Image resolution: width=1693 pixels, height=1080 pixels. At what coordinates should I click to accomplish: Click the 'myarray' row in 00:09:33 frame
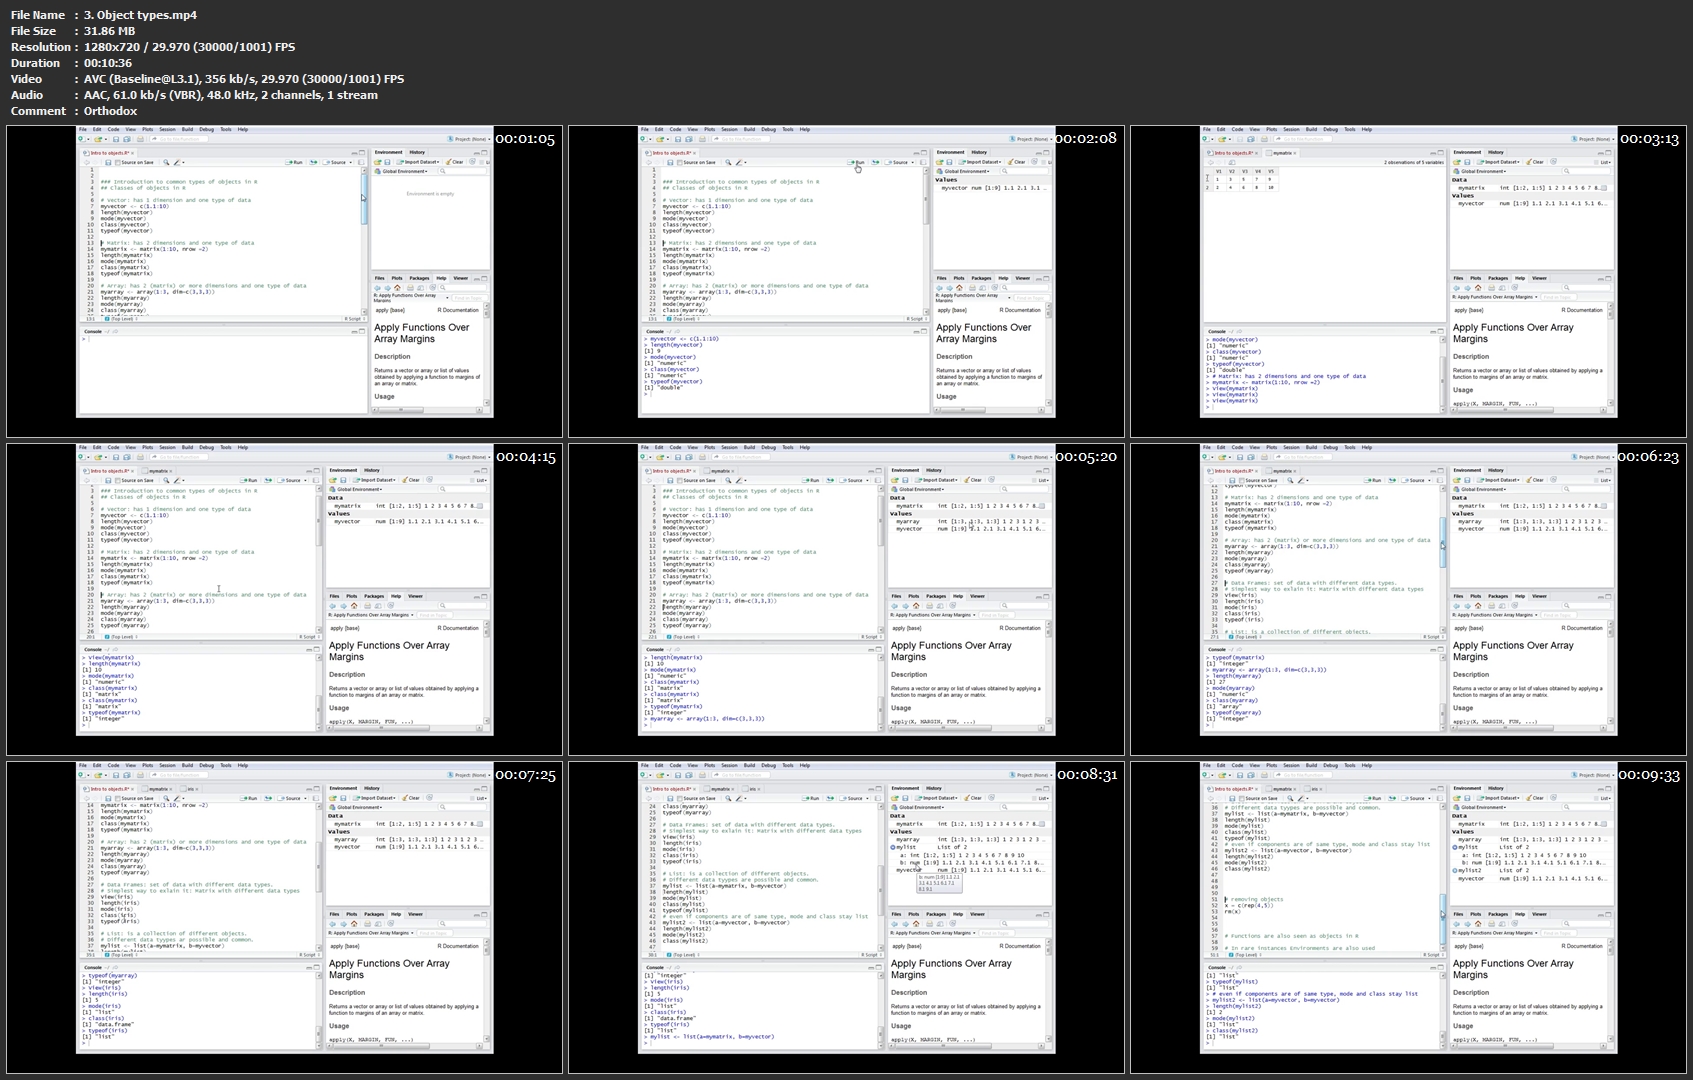[x=1532, y=839]
